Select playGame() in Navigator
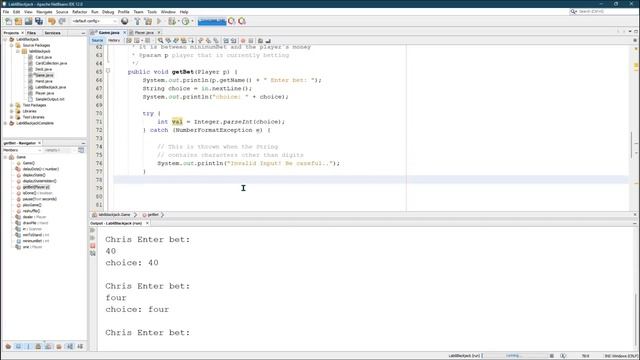The height and width of the screenshot is (360, 640). tap(32, 205)
